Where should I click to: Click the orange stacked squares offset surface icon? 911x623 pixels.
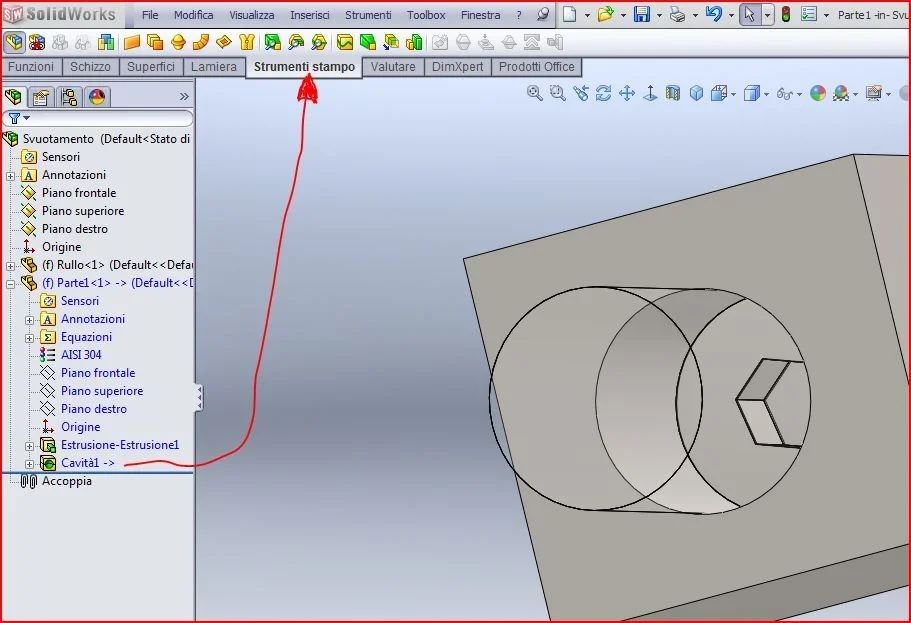155,42
